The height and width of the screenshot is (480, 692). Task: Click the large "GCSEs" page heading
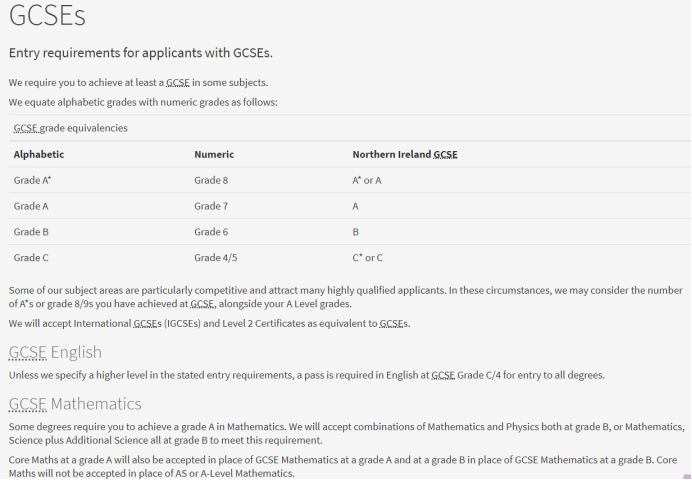click(x=47, y=16)
